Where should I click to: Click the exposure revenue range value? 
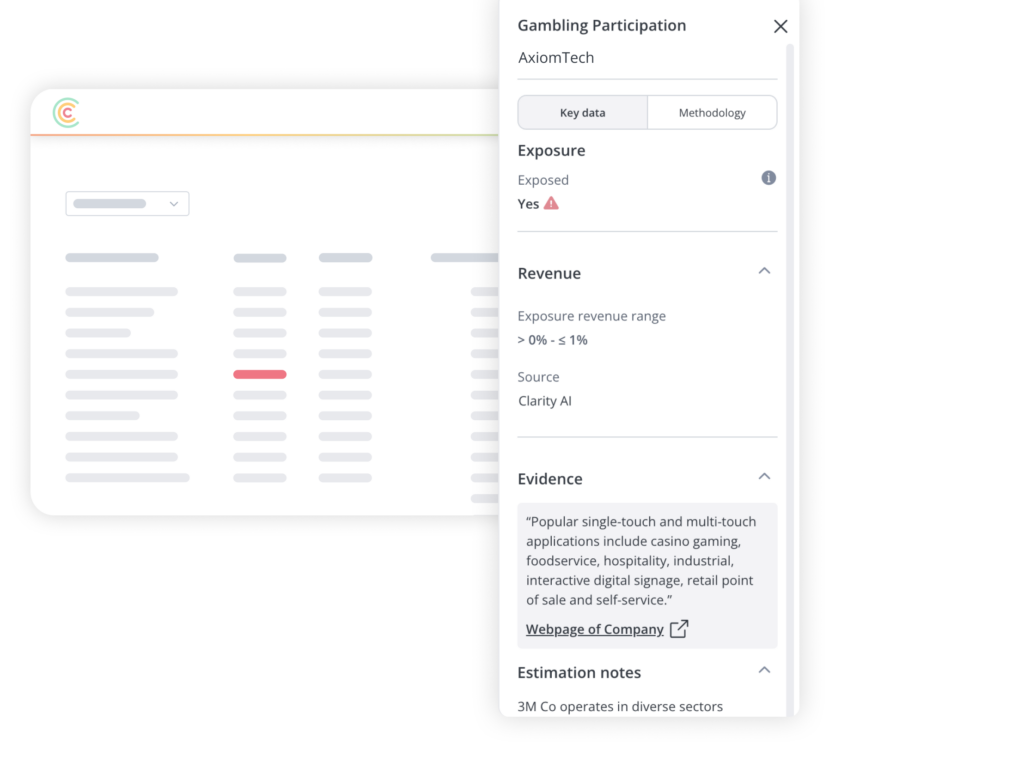point(552,340)
